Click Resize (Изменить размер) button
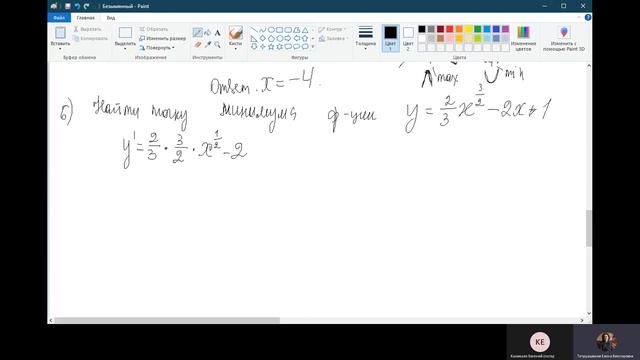Viewport: 640px width, 360px height. pos(162,38)
